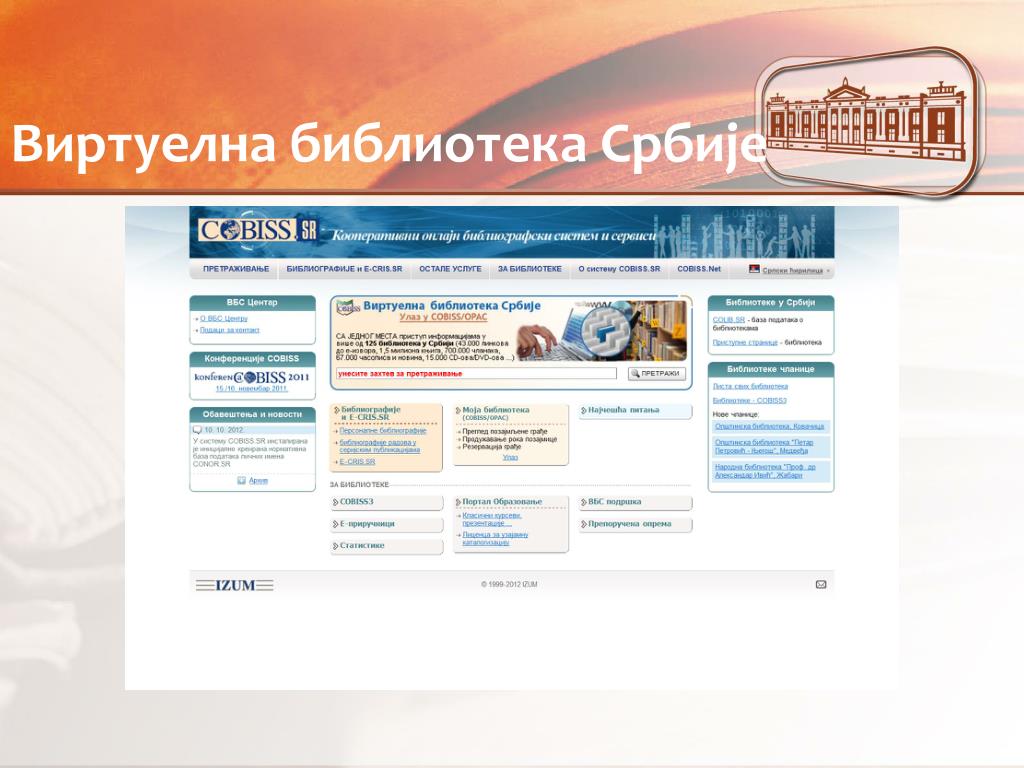Open the Моја библиотека heading
The width and height of the screenshot is (1024, 768).
coord(496,410)
